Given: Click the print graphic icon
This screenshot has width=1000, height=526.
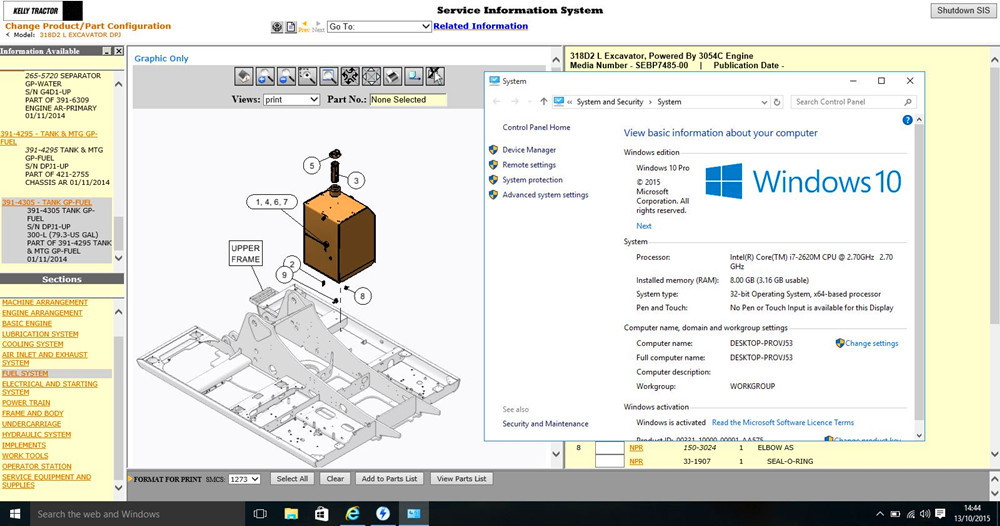Looking at the screenshot, I should (x=392, y=77).
